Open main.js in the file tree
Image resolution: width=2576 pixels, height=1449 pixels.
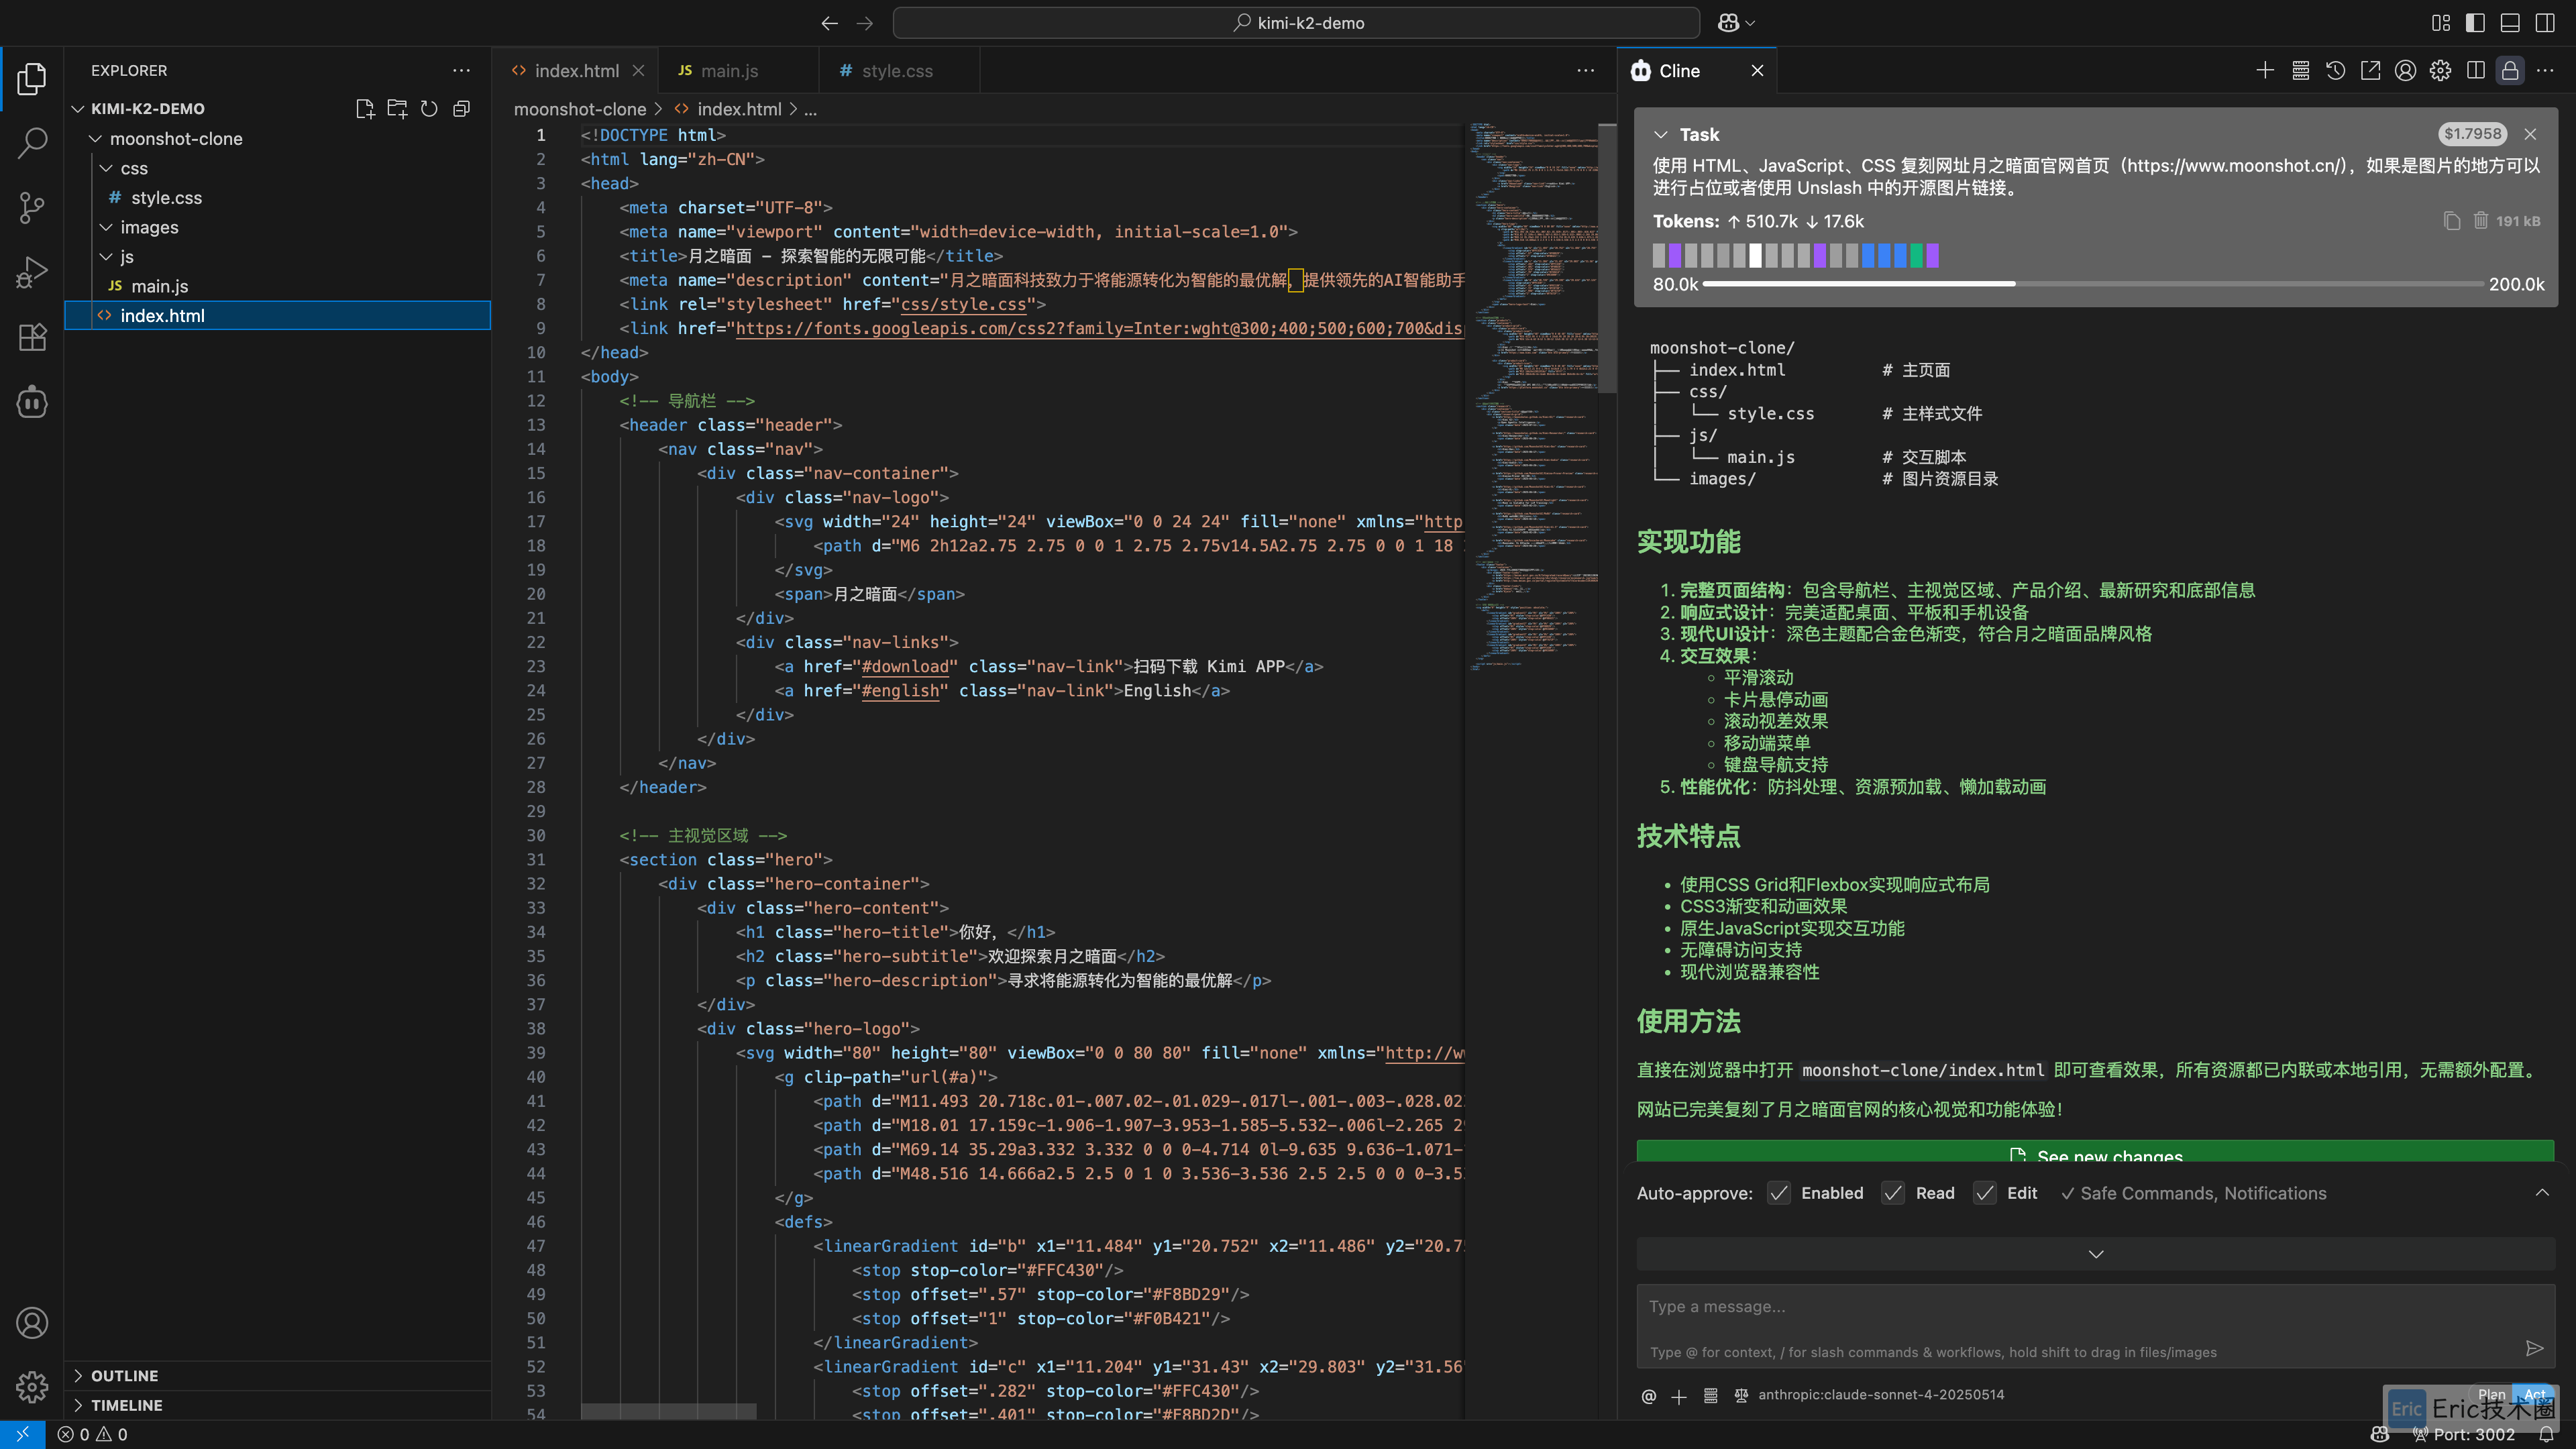click(159, 286)
